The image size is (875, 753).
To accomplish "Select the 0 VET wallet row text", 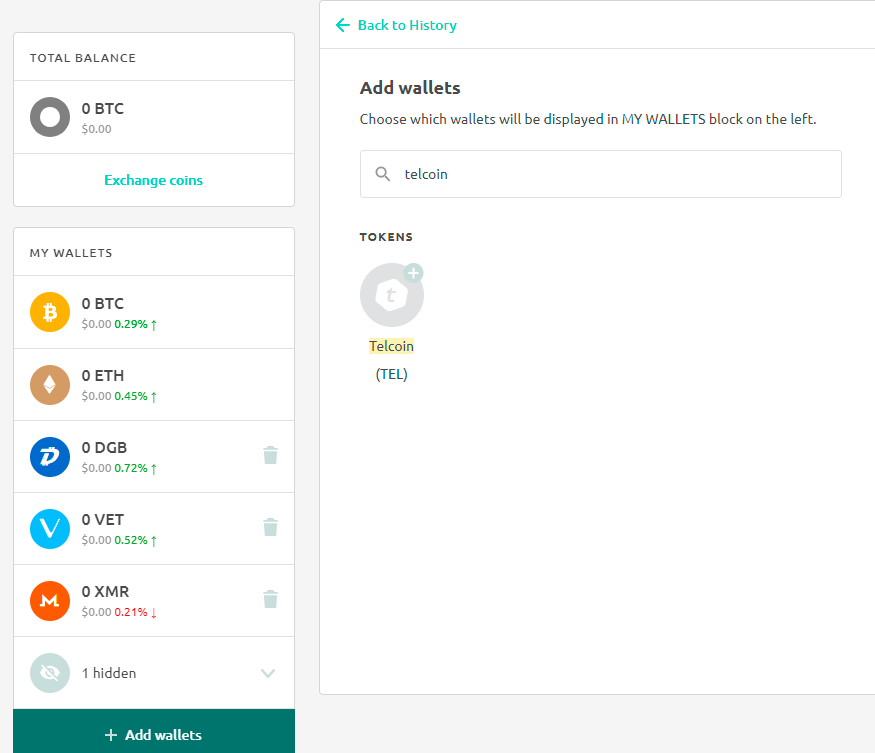I will 103,520.
